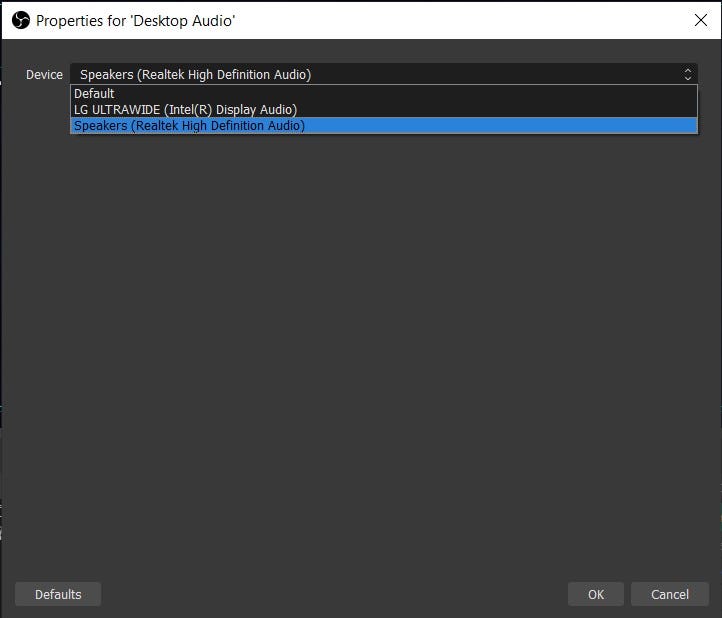Select highlighted Speakers (Realtek High Definition Audio)
The height and width of the screenshot is (618, 722).
(384, 126)
